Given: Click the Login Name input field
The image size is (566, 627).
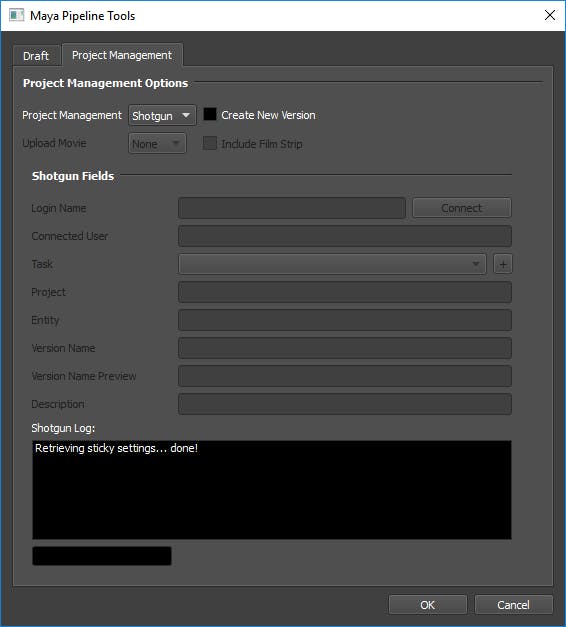Looking at the screenshot, I should click(292, 208).
